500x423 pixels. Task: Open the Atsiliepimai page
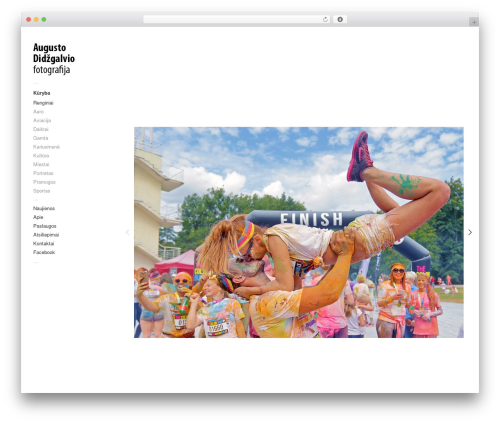click(x=46, y=235)
